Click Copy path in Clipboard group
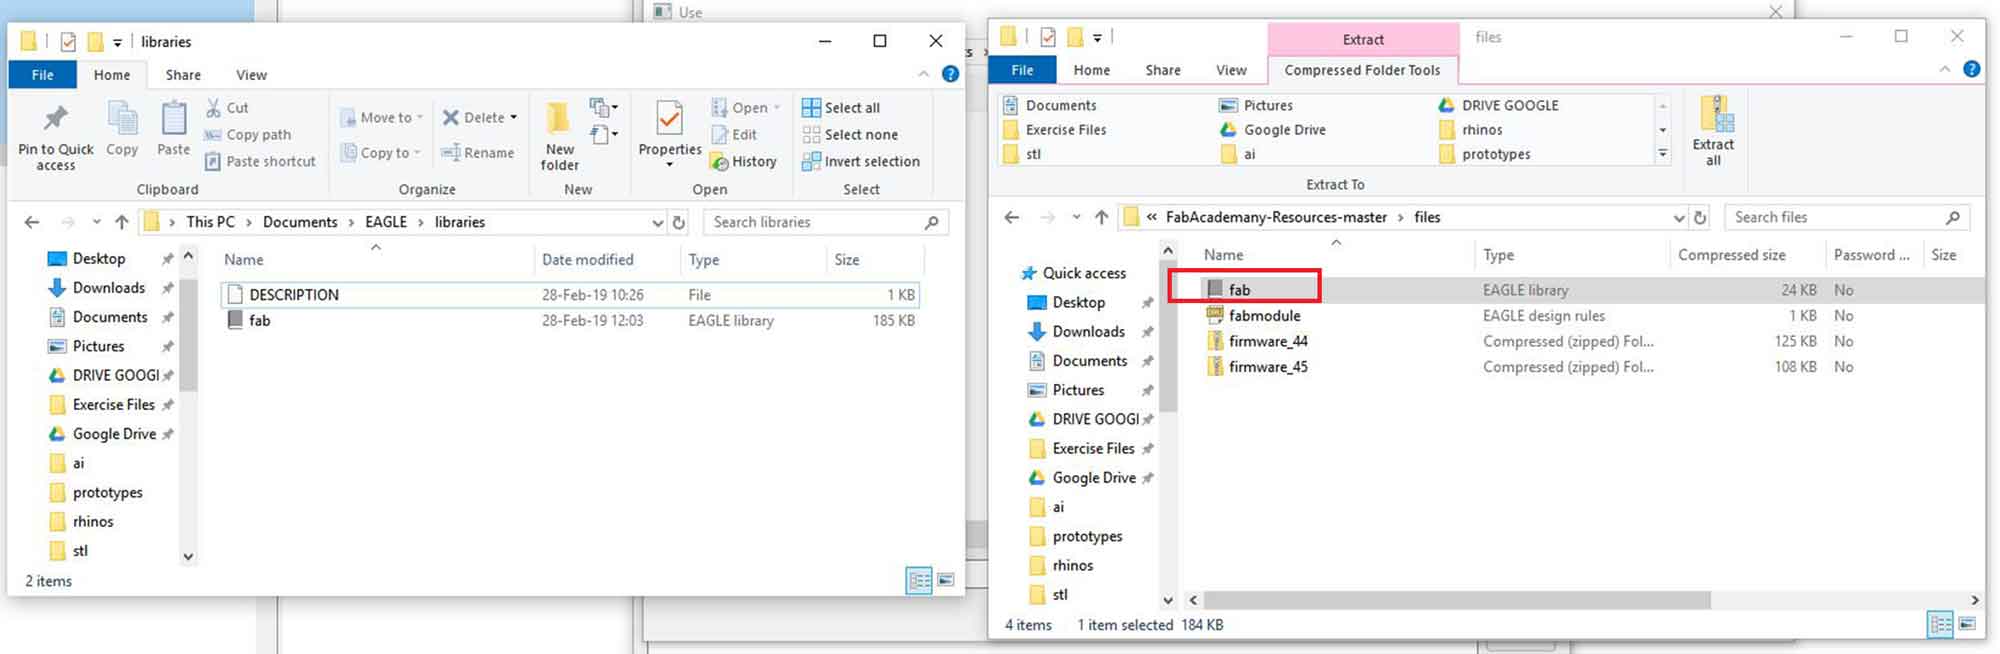The height and width of the screenshot is (654, 2000). click(248, 135)
